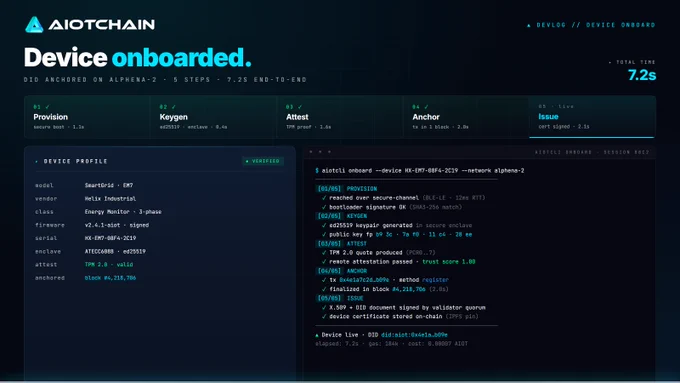
Task: Click the ed25519 keypair generated line
Action: pos(397,226)
